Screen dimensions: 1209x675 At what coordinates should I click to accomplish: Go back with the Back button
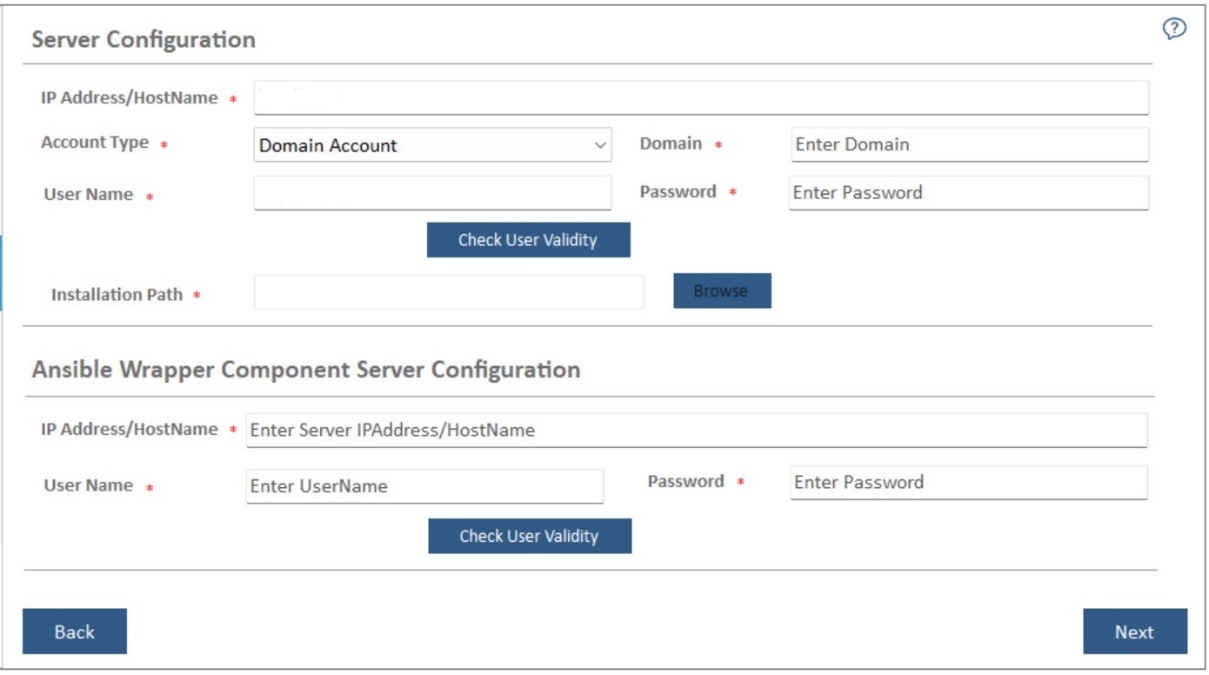(x=75, y=631)
